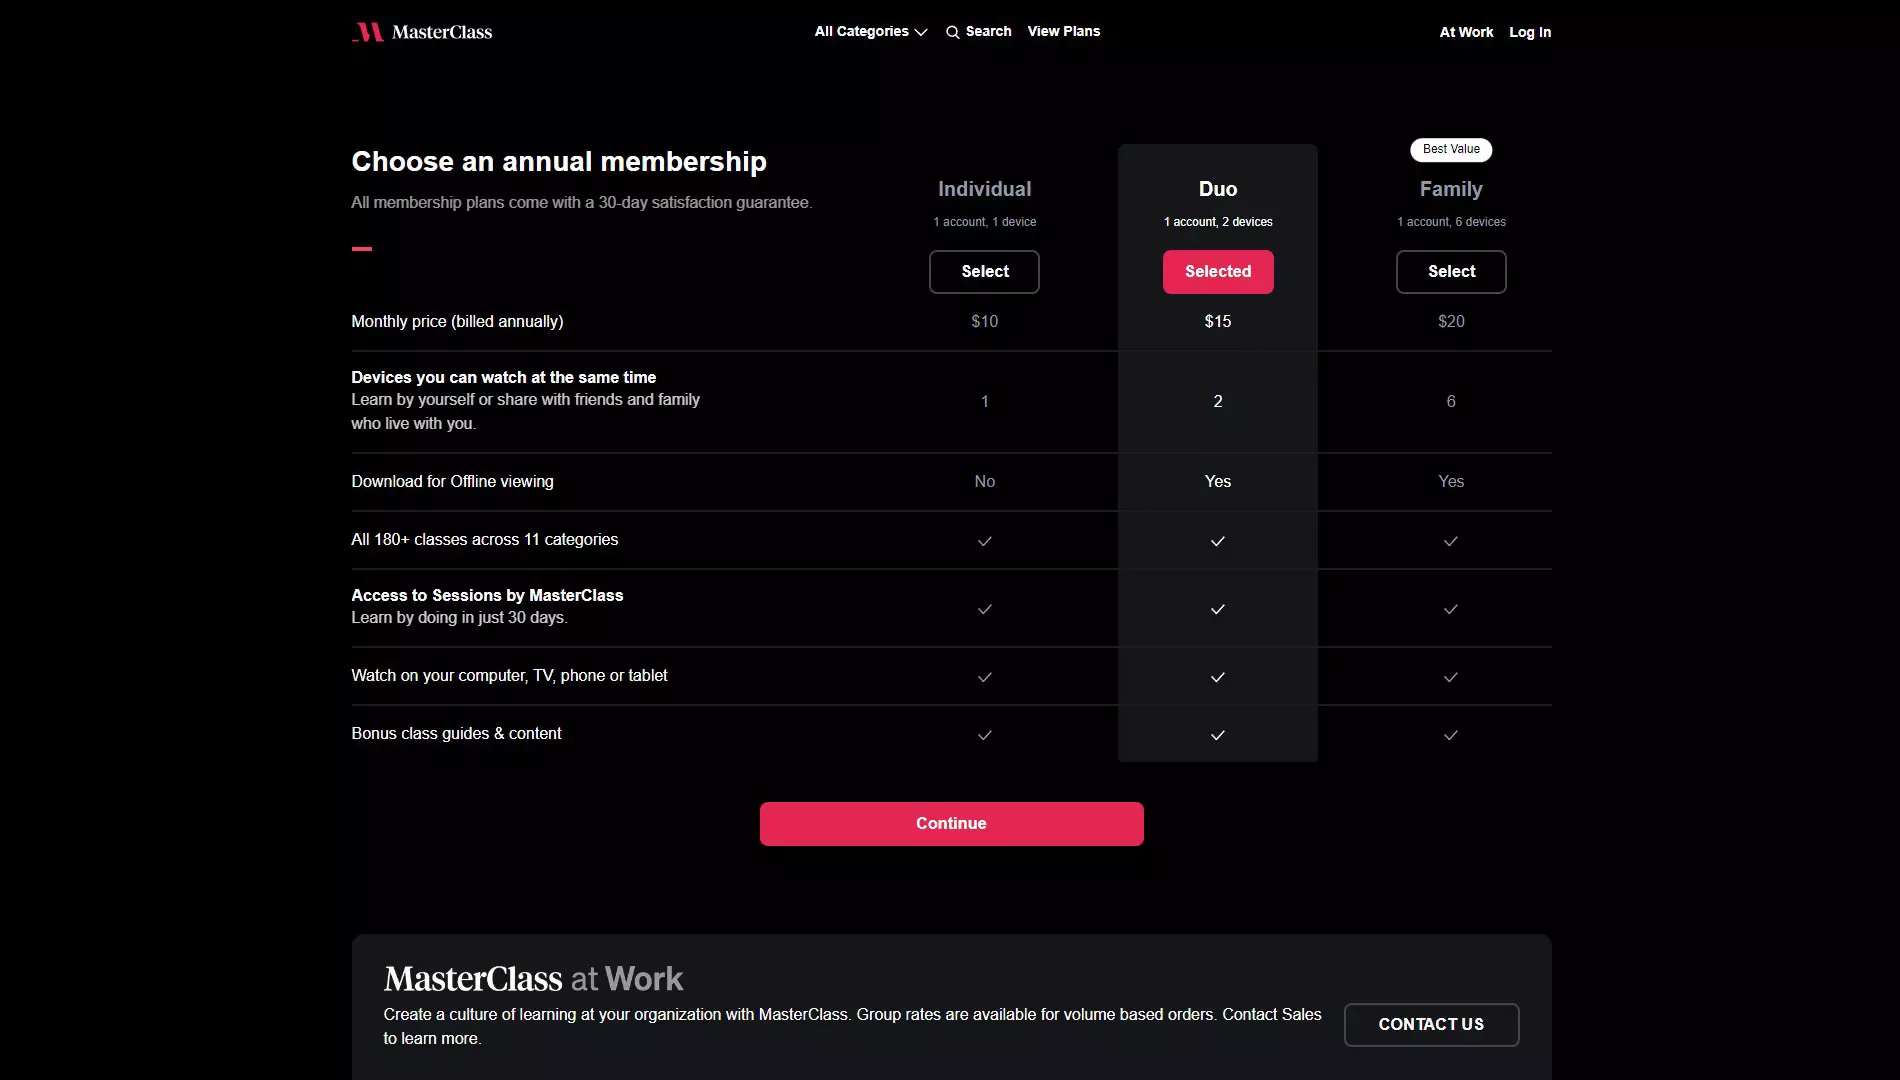The height and width of the screenshot is (1080, 1900).
Task: Click 'No' for Individual offline download
Action: click(984, 481)
